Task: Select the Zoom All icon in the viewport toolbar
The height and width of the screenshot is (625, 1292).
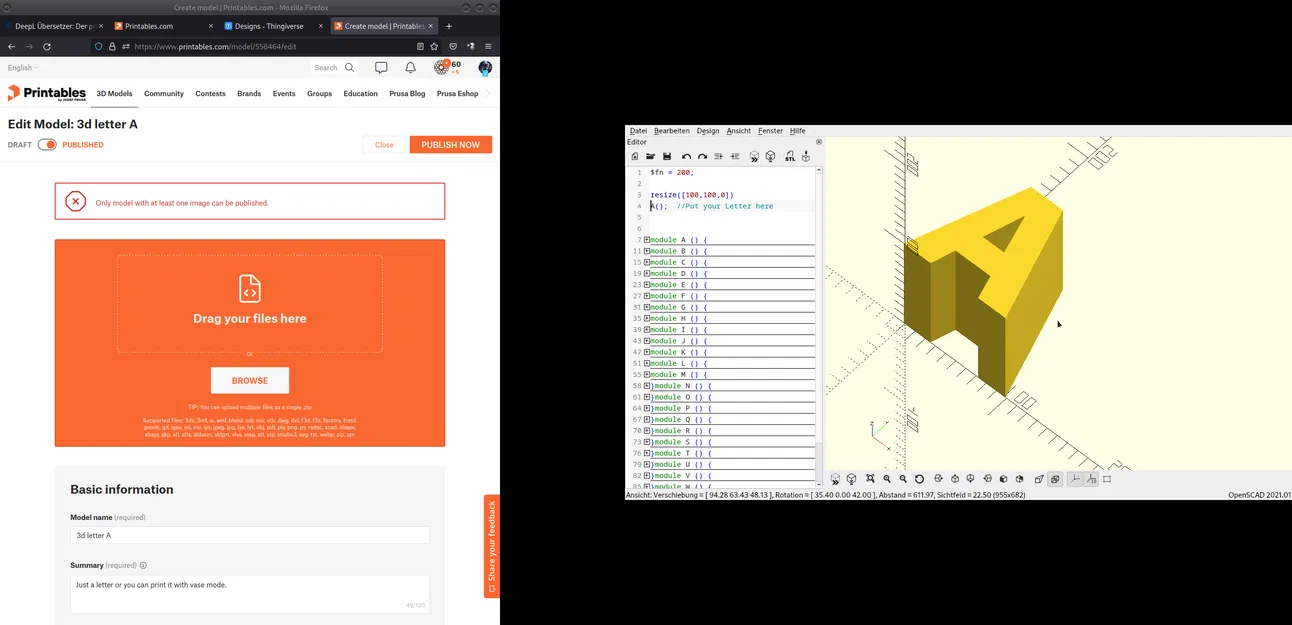Action: point(870,479)
